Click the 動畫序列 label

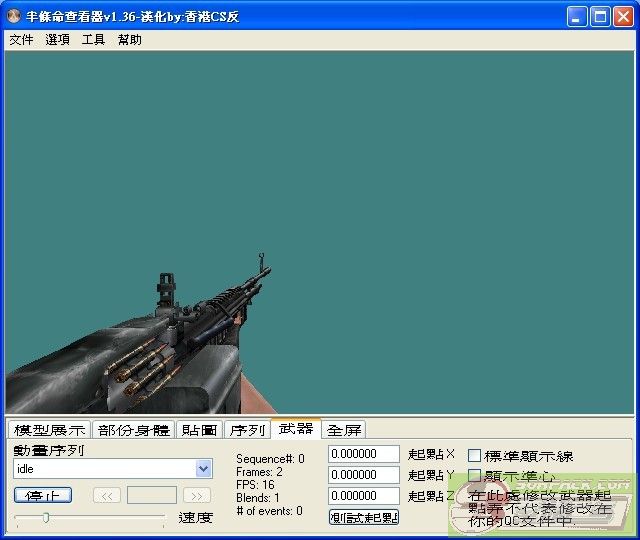coord(49,450)
